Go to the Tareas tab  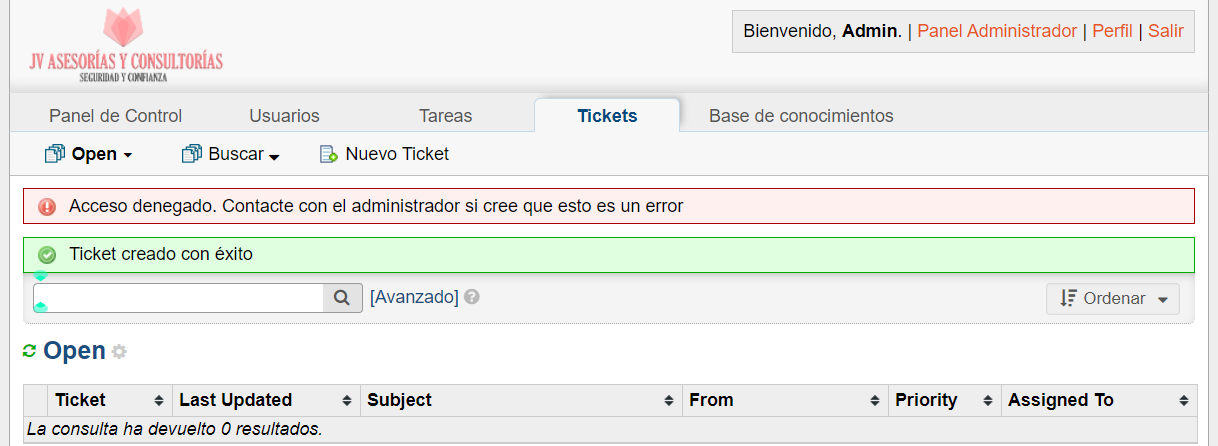point(446,116)
